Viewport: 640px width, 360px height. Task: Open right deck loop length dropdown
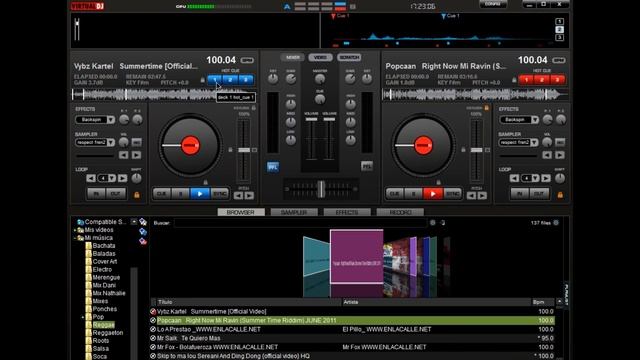point(535,178)
